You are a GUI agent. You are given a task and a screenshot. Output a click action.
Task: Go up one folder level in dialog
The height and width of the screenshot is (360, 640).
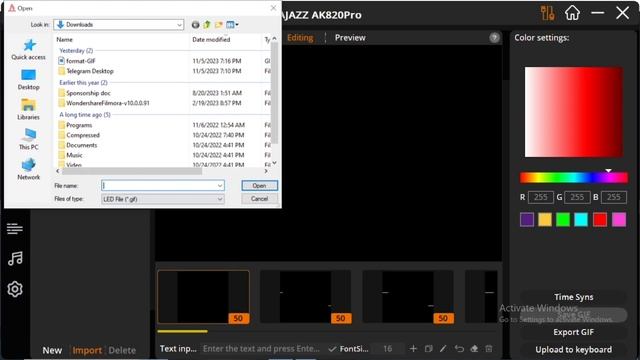tap(207, 25)
